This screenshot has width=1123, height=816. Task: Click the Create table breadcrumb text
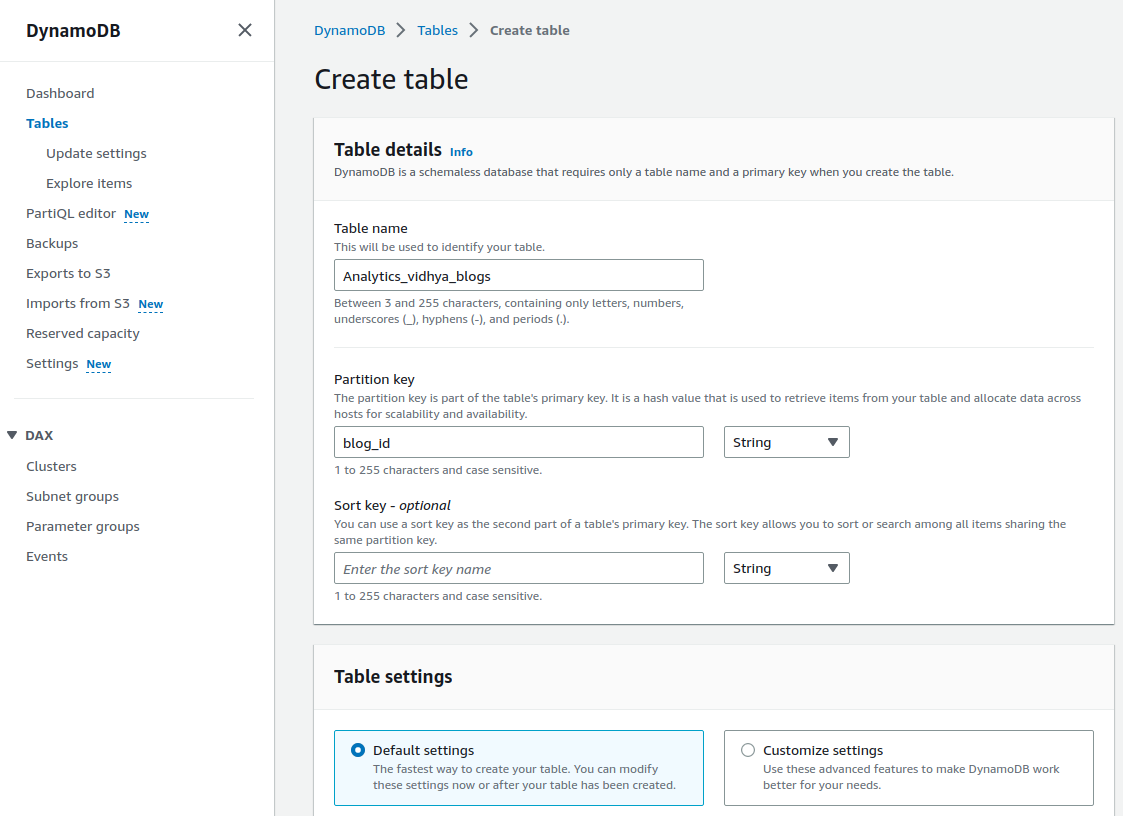pos(530,30)
